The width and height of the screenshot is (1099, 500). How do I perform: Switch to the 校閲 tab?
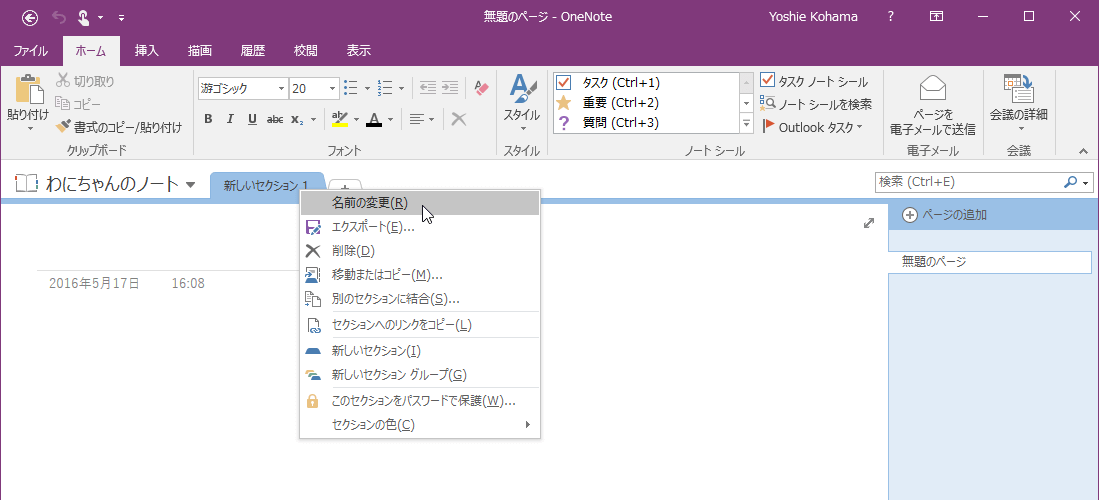pos(306,50)
